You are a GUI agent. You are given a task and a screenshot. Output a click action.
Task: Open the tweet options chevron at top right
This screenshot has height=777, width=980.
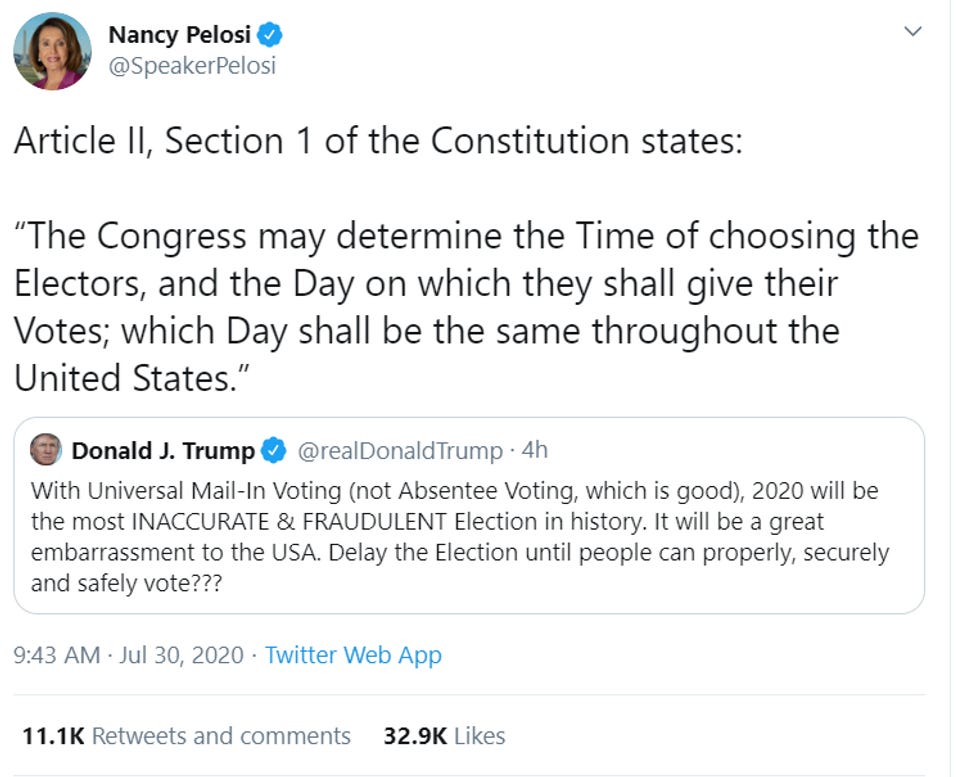pyautogui.click(x=912, y=31)
